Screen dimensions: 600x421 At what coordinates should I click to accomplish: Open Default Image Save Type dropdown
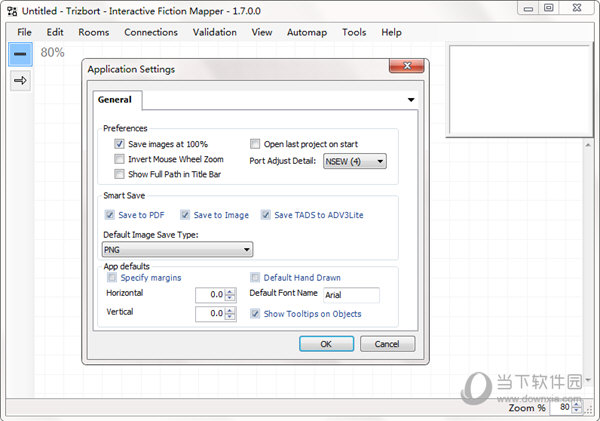tap(177, 250)
